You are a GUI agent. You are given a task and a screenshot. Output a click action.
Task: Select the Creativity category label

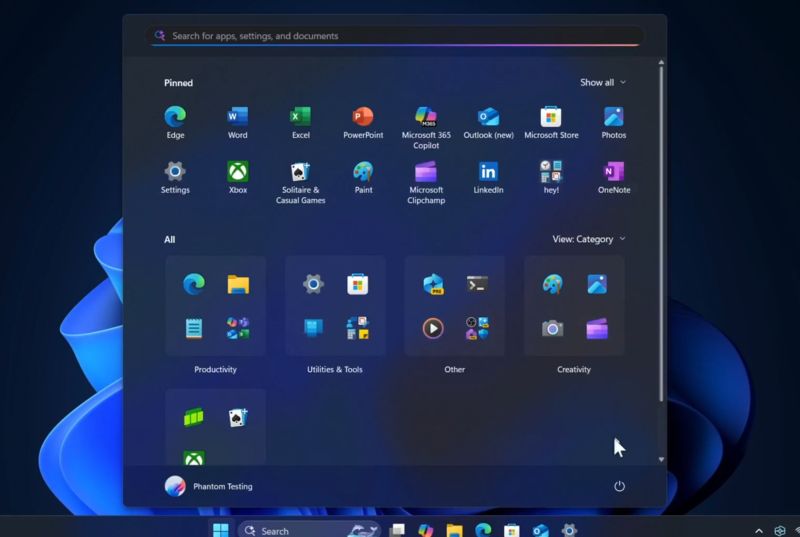point(574,369)
